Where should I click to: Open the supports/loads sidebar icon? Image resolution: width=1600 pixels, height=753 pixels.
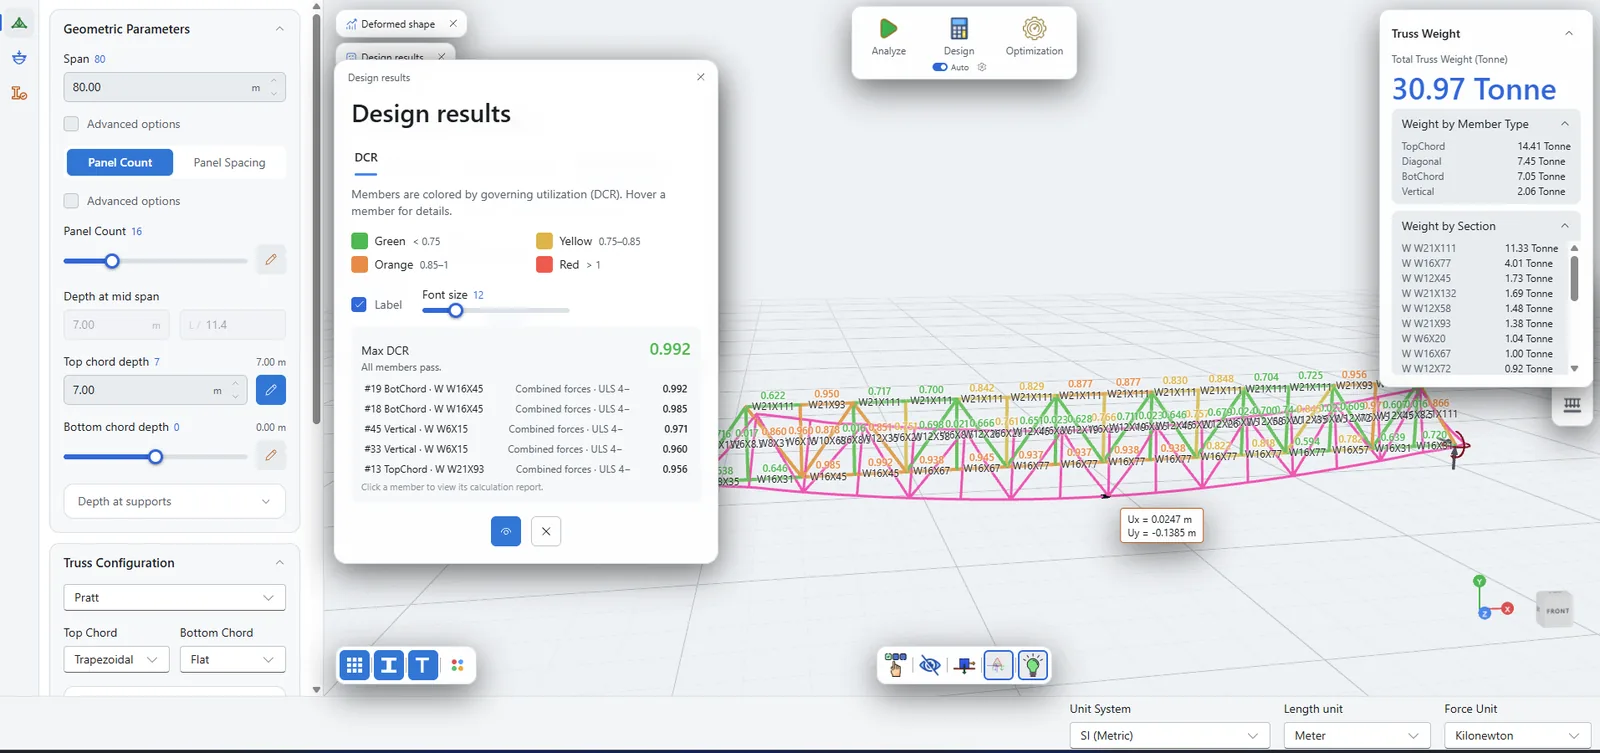click(x=19, y=58)
